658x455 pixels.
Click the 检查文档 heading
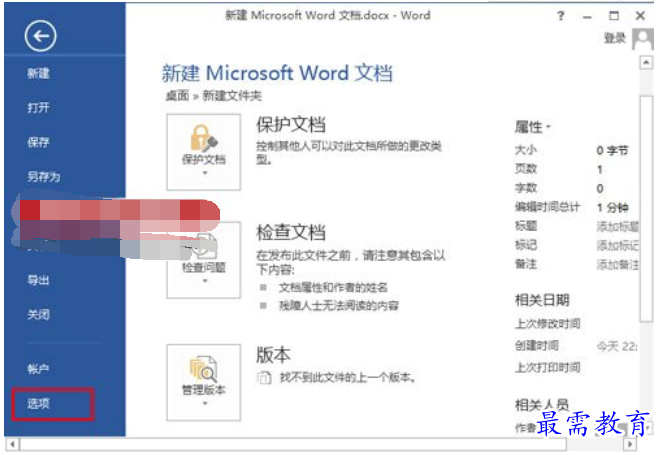tap(291, 232)
